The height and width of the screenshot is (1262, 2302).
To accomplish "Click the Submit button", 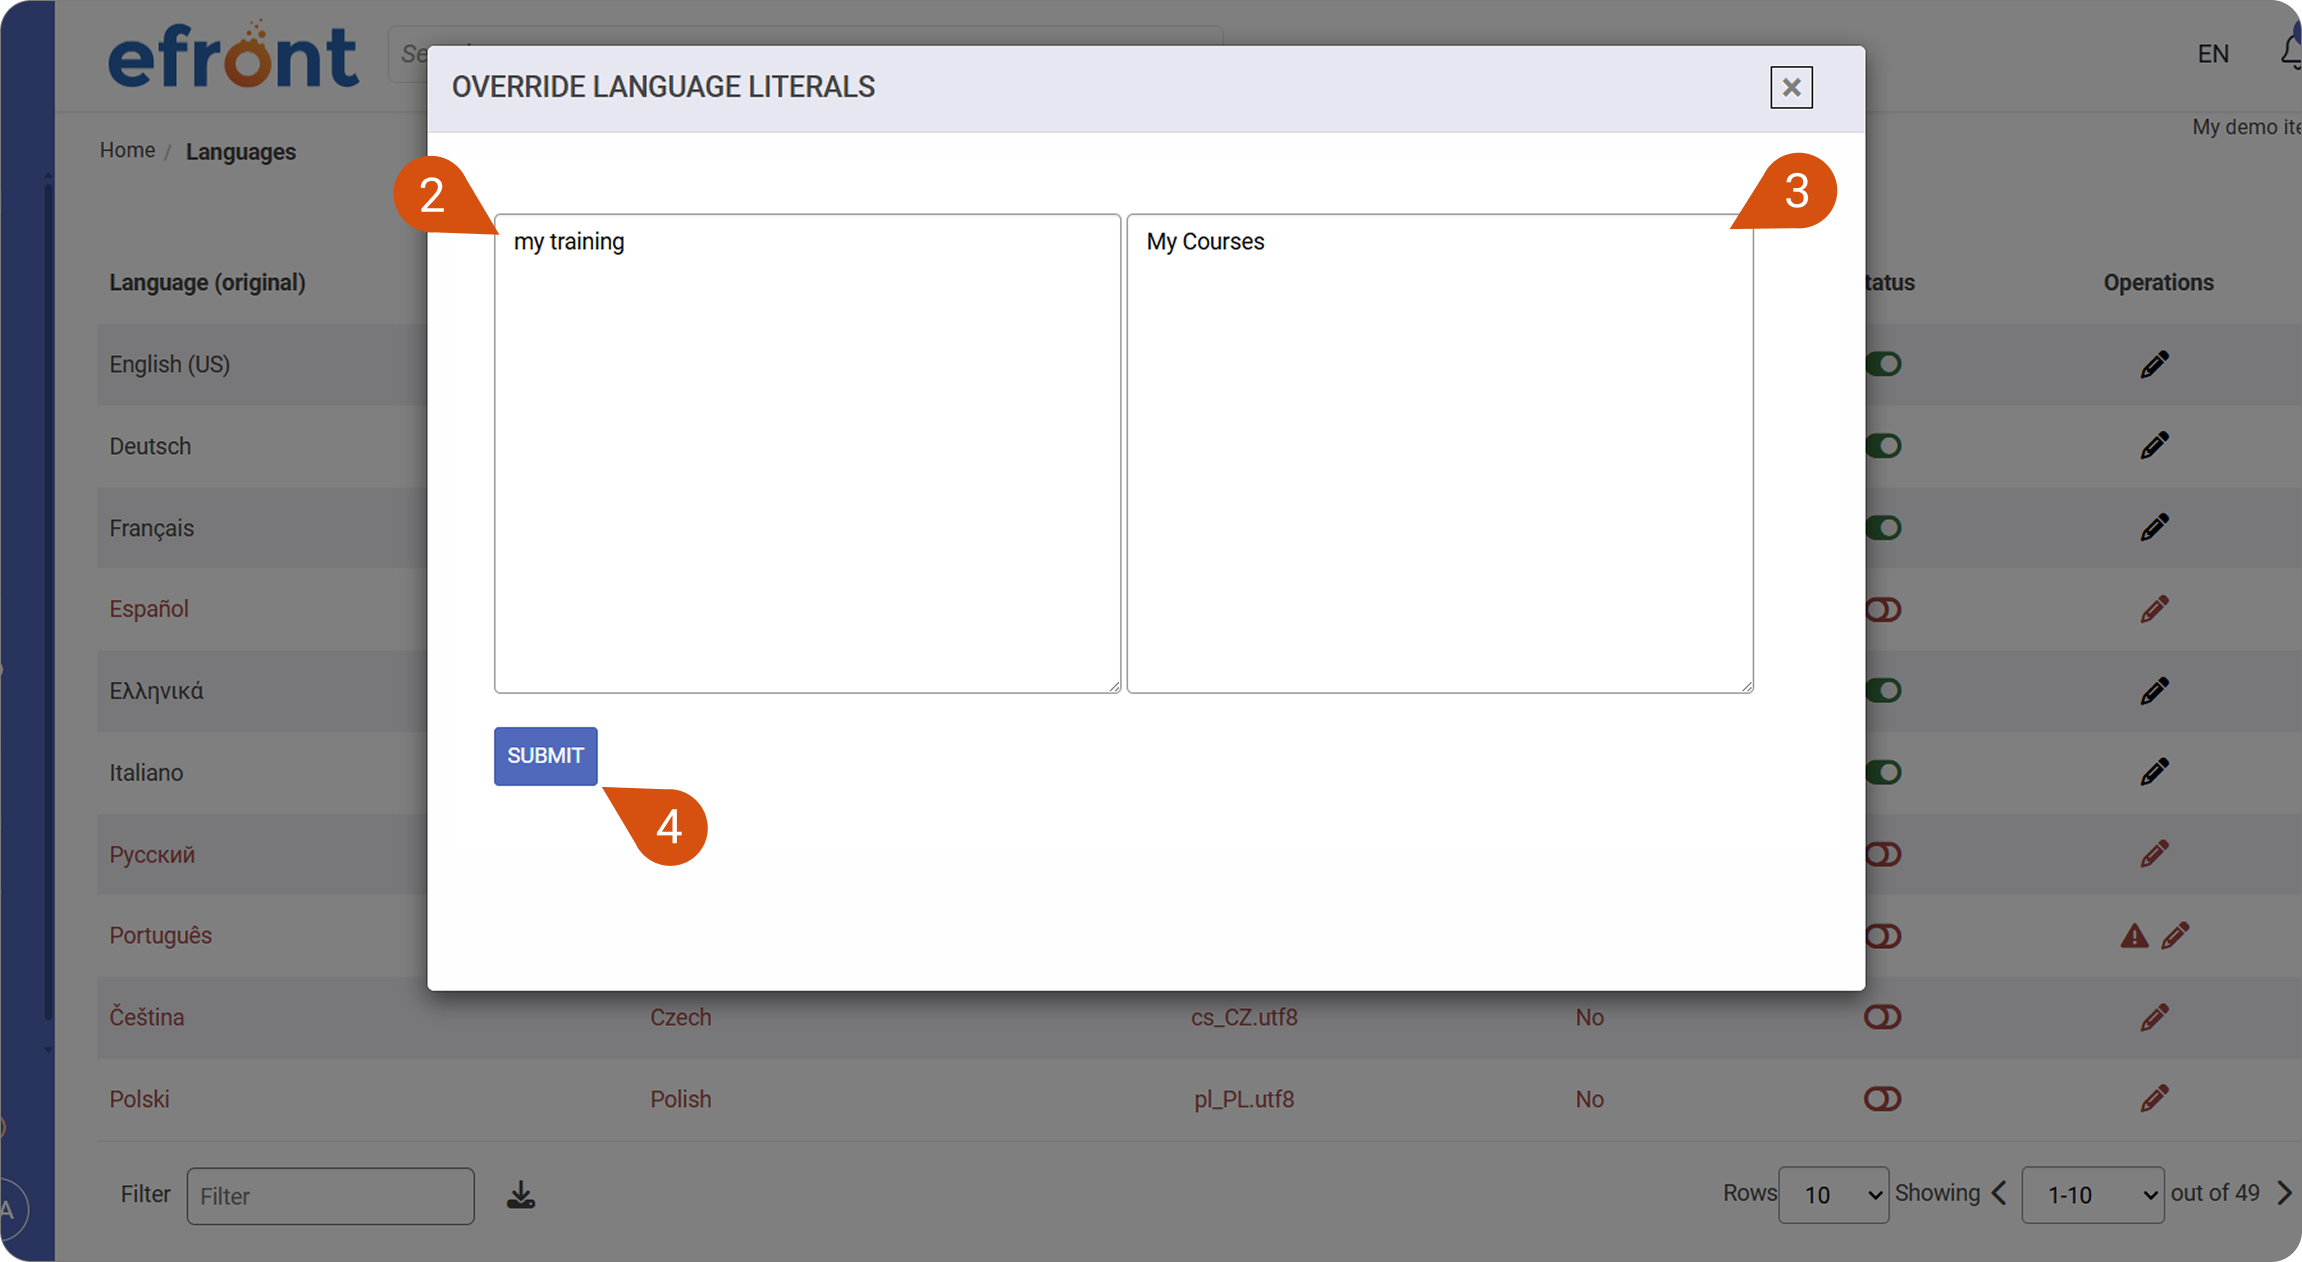I will point(545,756).
